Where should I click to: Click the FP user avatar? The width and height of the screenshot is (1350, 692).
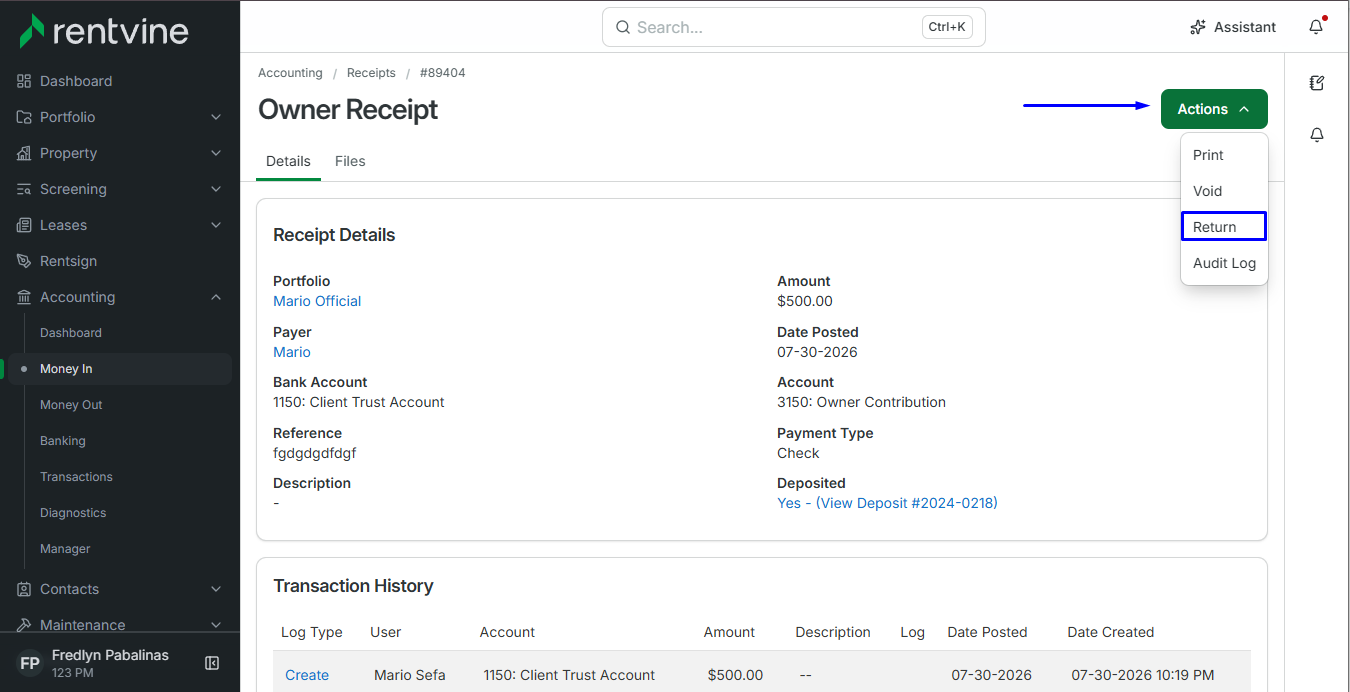[30, 663]
